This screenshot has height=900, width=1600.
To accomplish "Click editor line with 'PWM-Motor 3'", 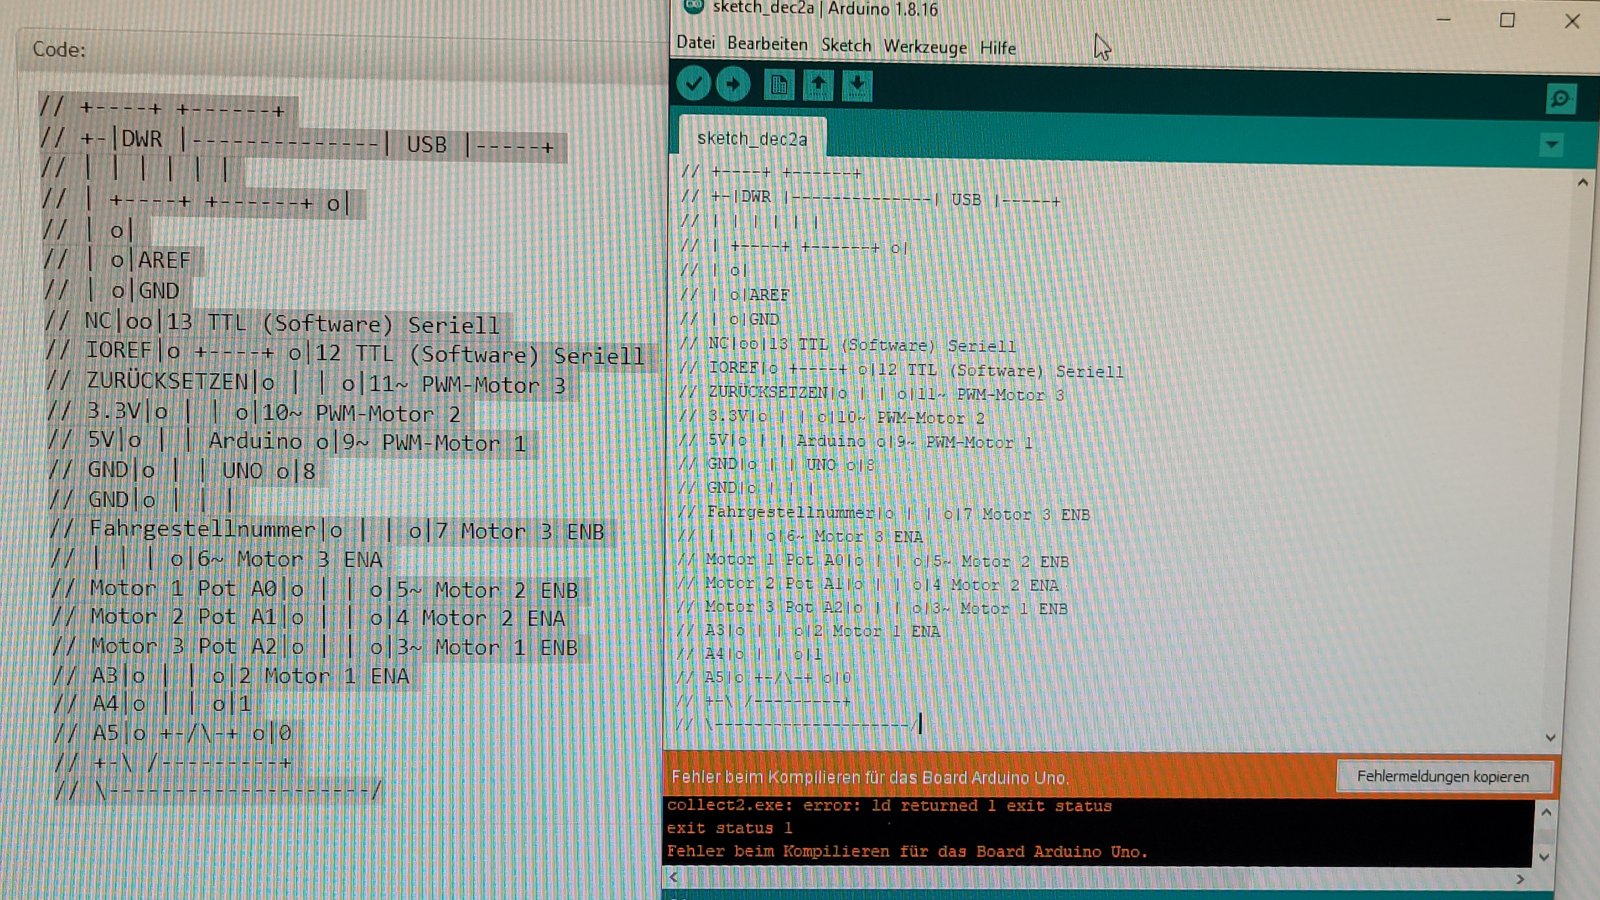I will pyautogui.click(x=872, y=393).
